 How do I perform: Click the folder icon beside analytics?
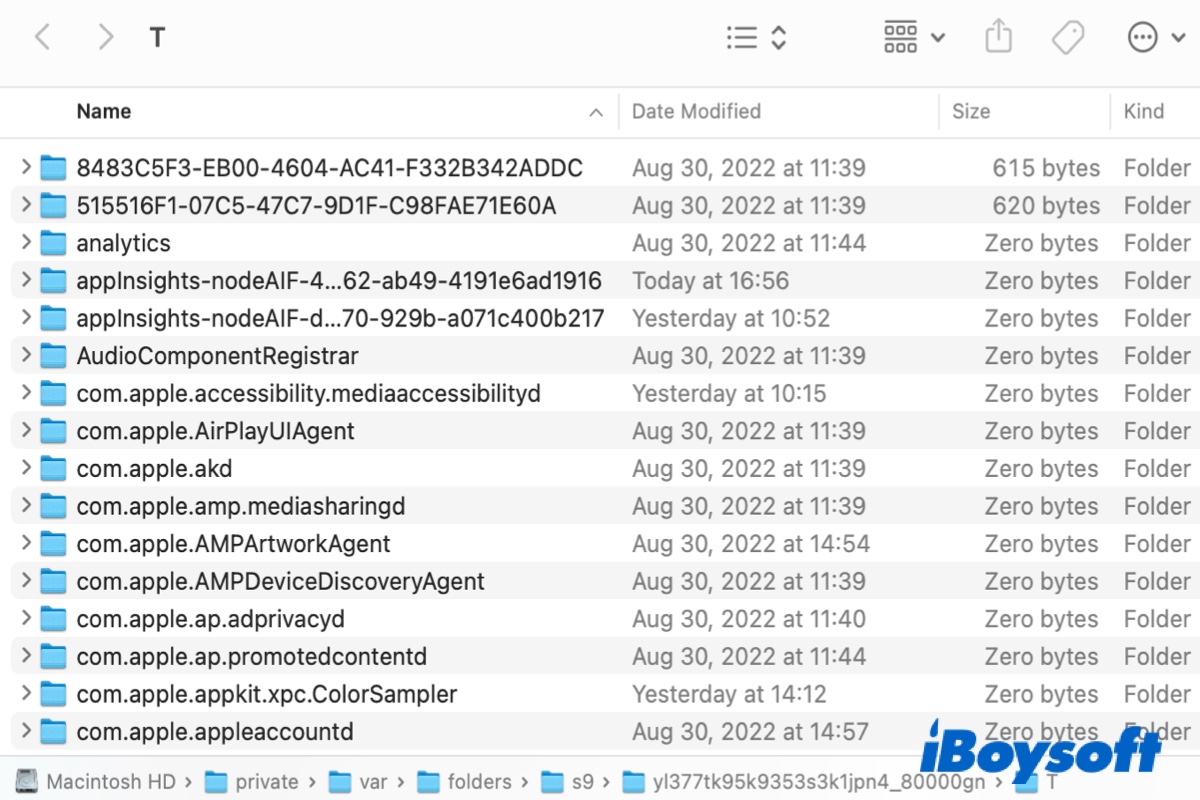coord(52,242)
